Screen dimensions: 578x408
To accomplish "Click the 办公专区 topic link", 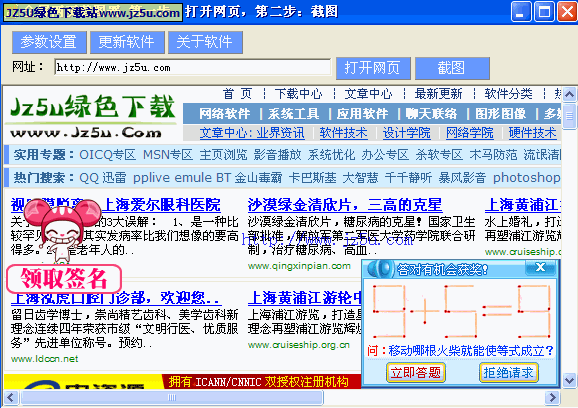I will pyautogui.click(x=385, y=155).
